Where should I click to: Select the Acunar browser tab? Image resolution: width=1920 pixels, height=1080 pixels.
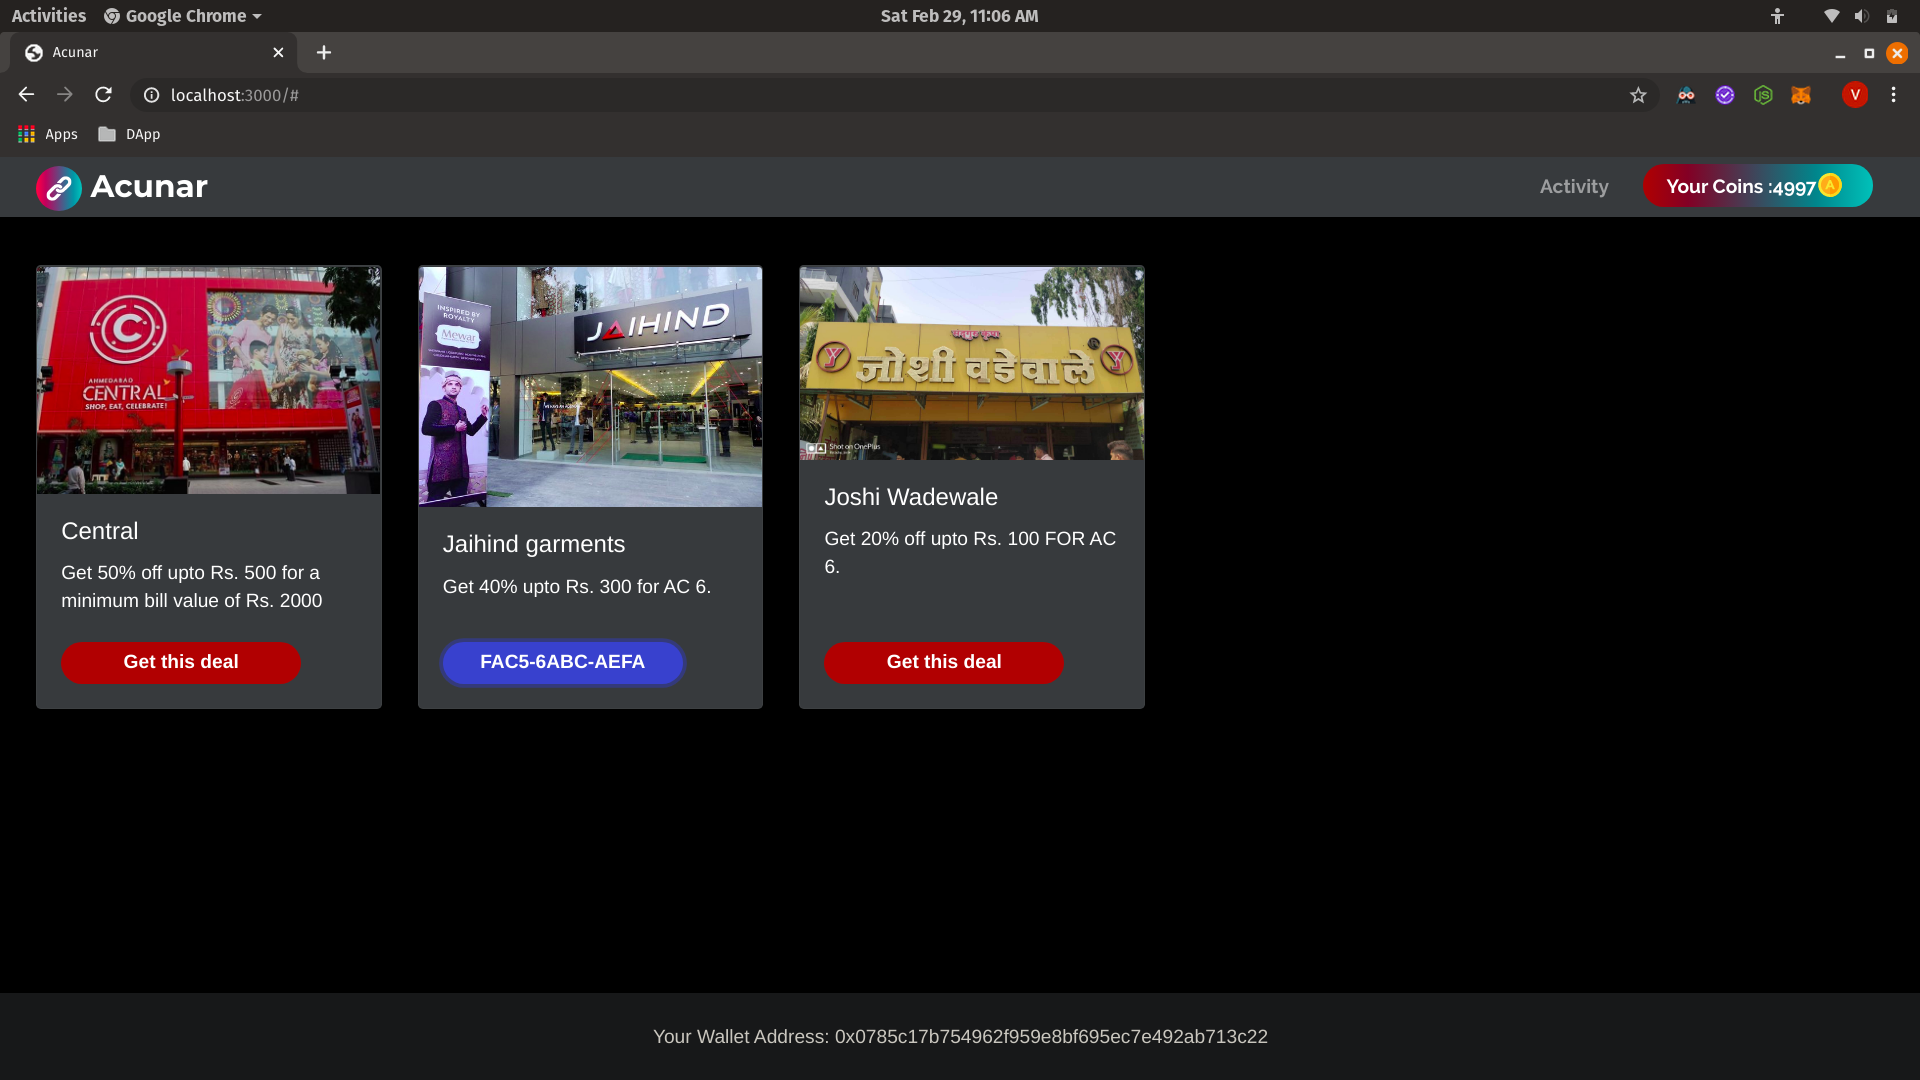(140, 53)
